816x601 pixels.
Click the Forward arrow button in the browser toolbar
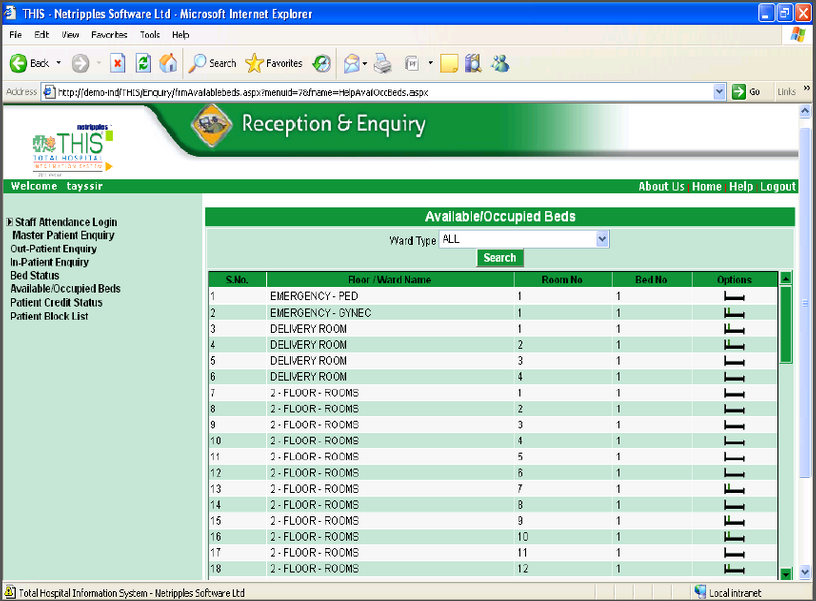pos(80,63)
